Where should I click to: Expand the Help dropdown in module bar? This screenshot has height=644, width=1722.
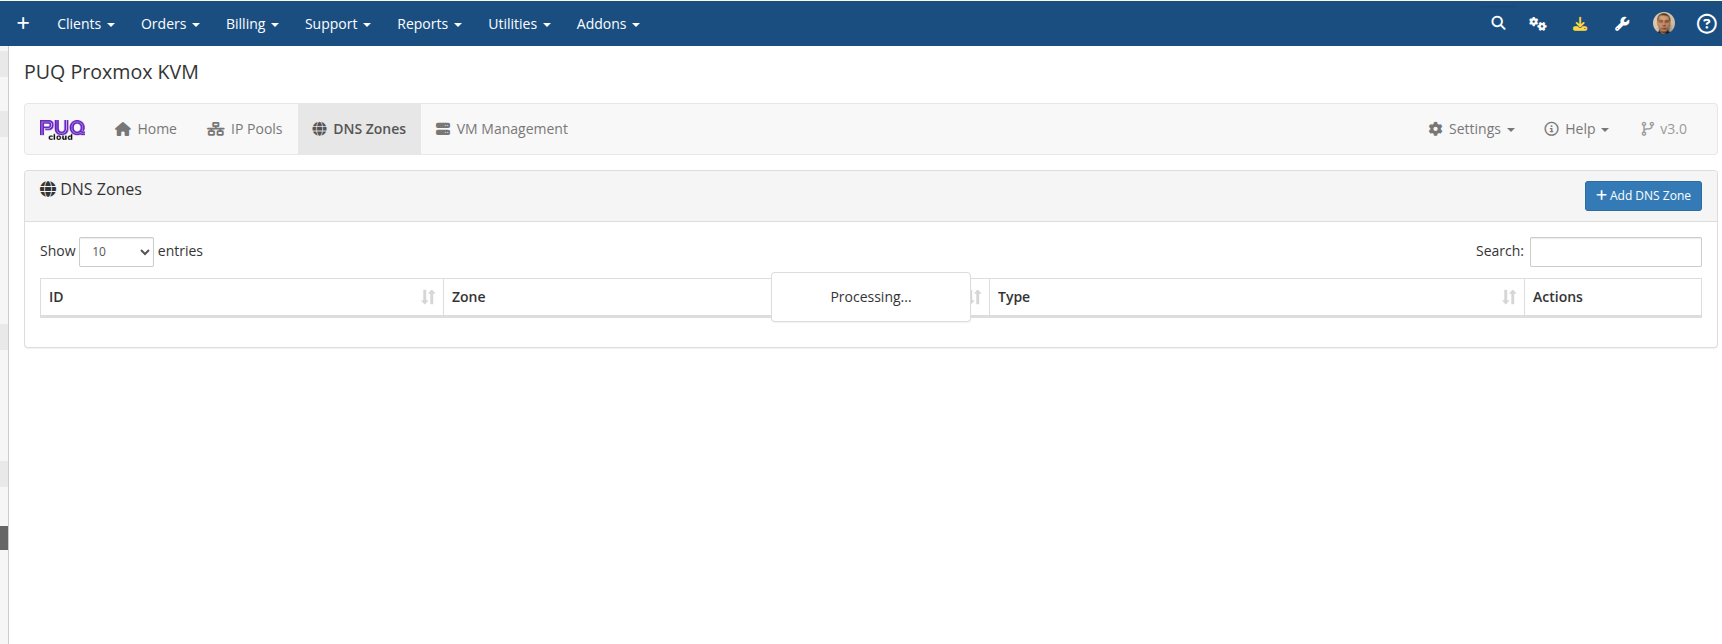tap(1576, 129)
